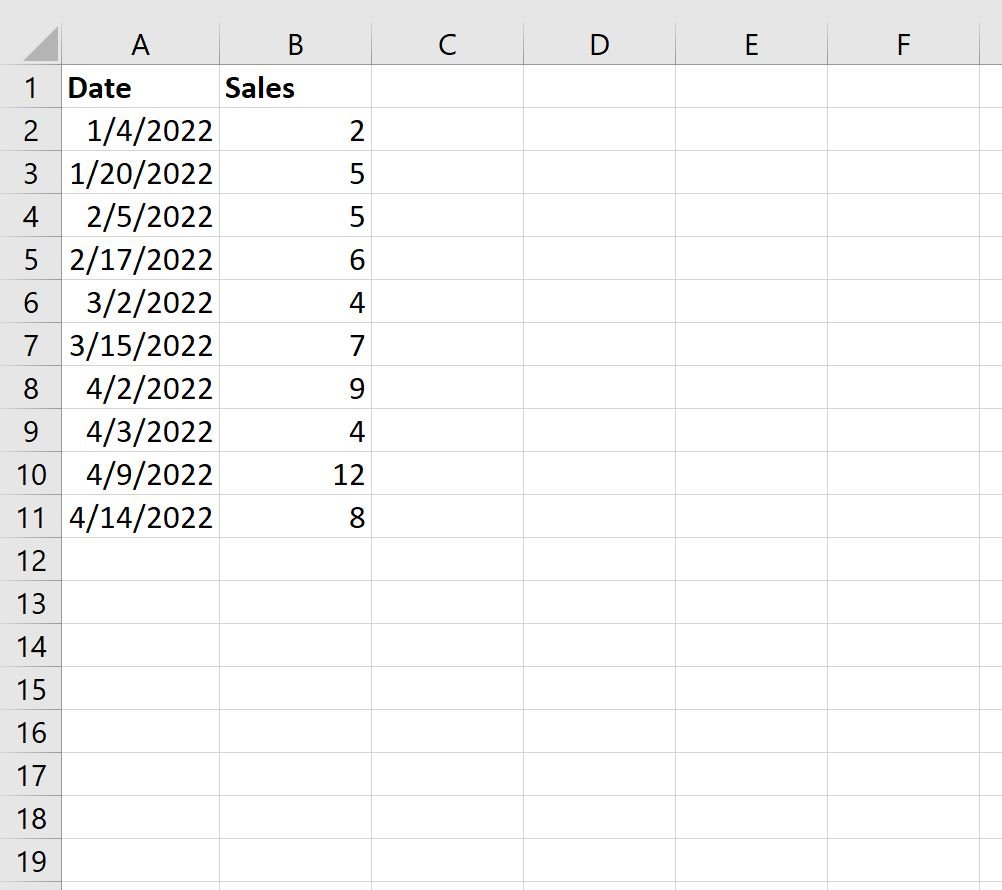The image size is (1002, 890).
Task: Select column F header
Action: [x=904, y=45]
